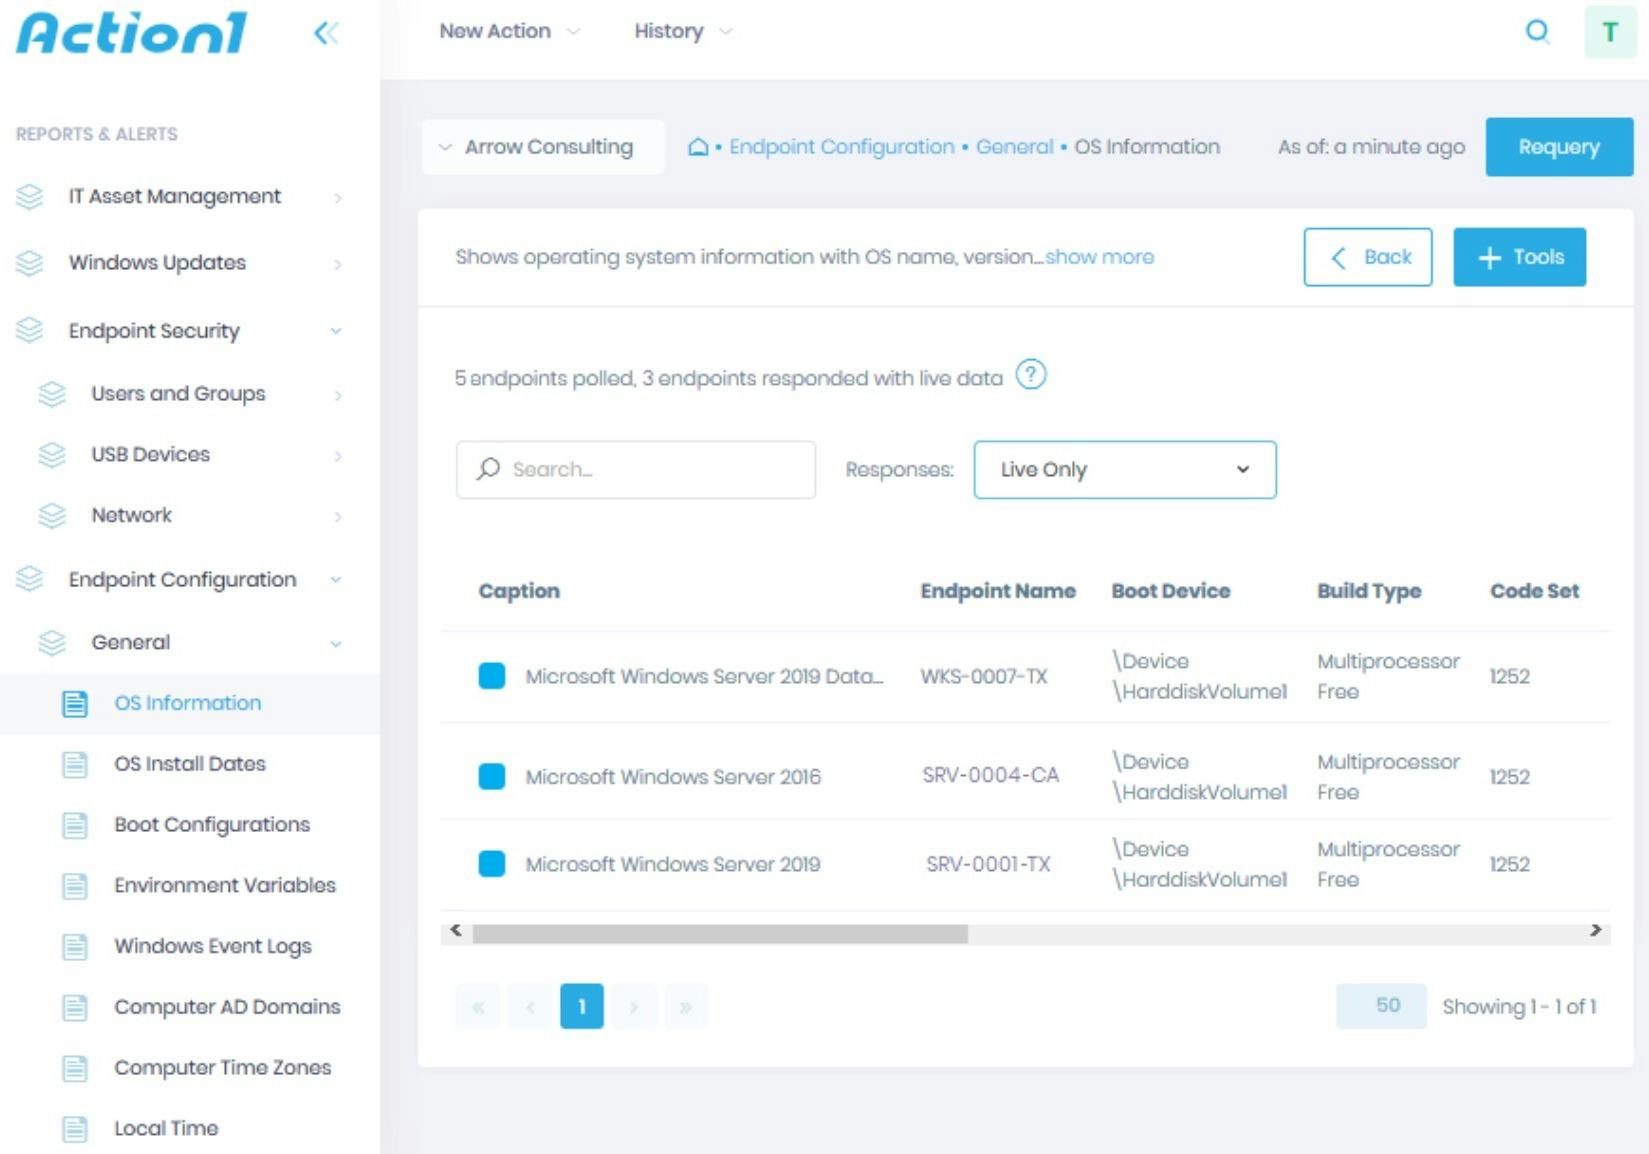This screenshot has width=1649, height=1154.
Task: Click the Windows Event Logs report icon
Action: (75, 947)
